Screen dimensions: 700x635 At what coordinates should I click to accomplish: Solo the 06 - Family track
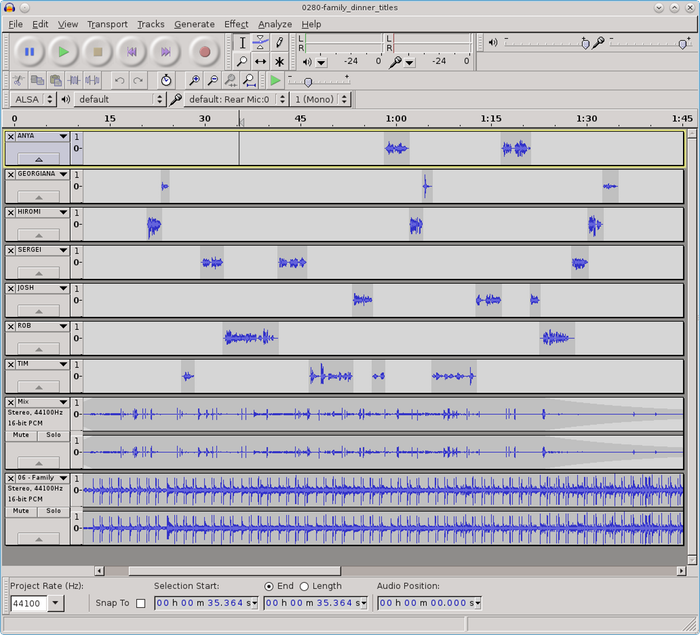click(x=54, y=511)
